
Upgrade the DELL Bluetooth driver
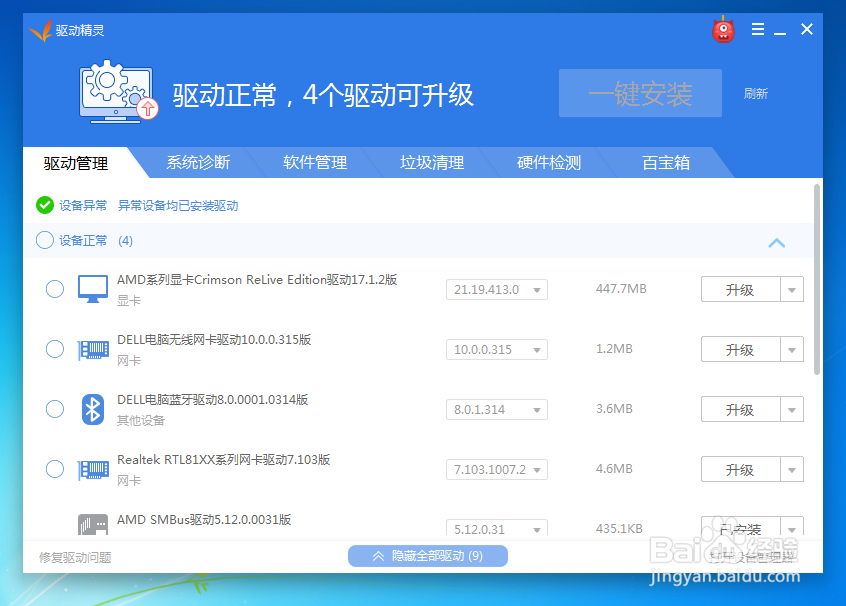tap(740, 410)
